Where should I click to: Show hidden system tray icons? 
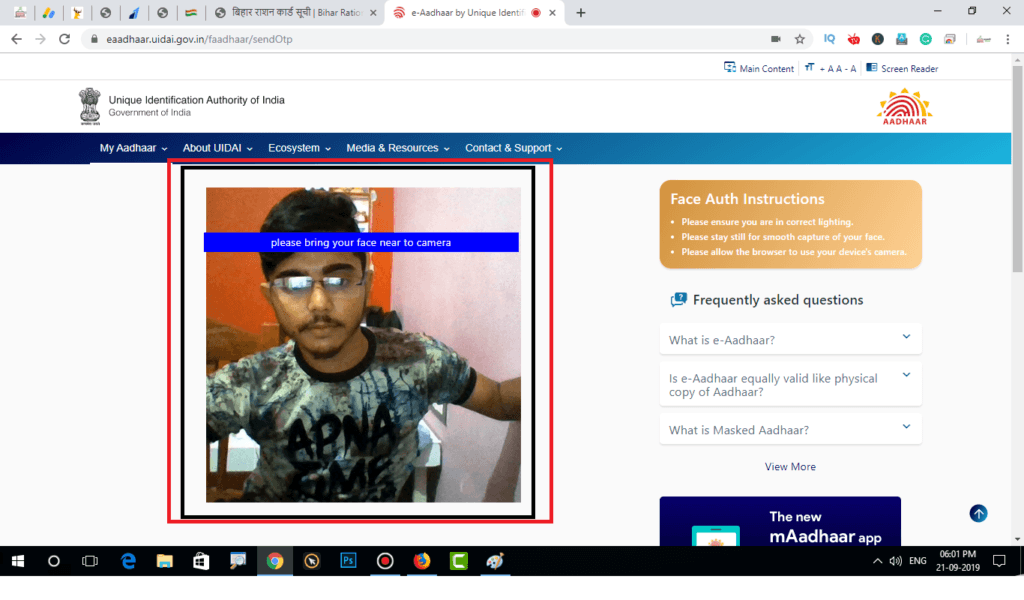(x=877, y=561)
